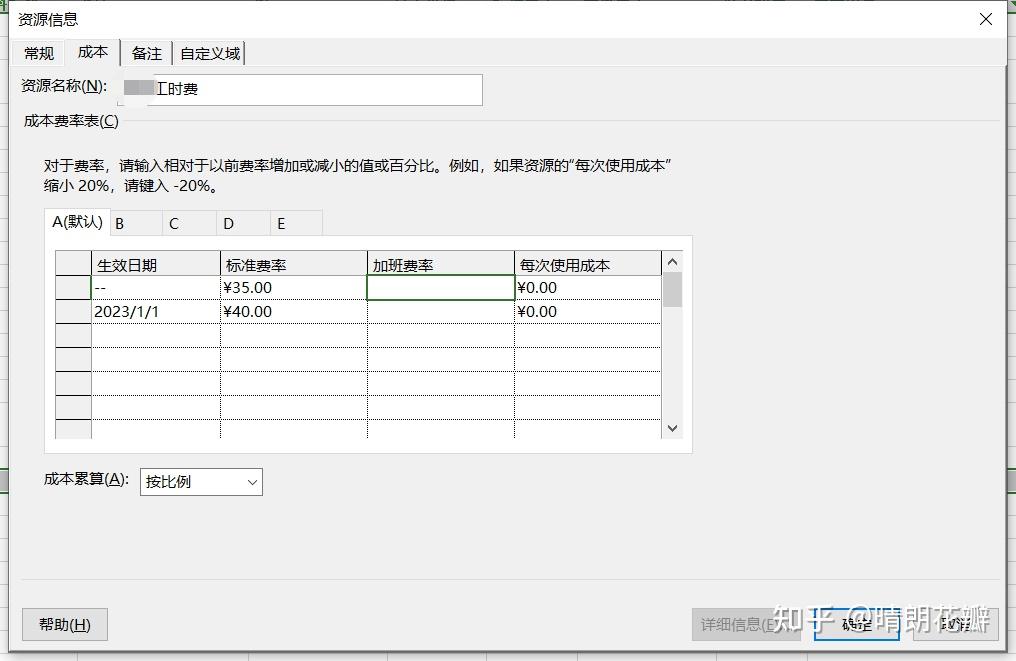The image size is (1016, 661).
Task: Click the scrollbar down arrow
Action: [672, 428]
